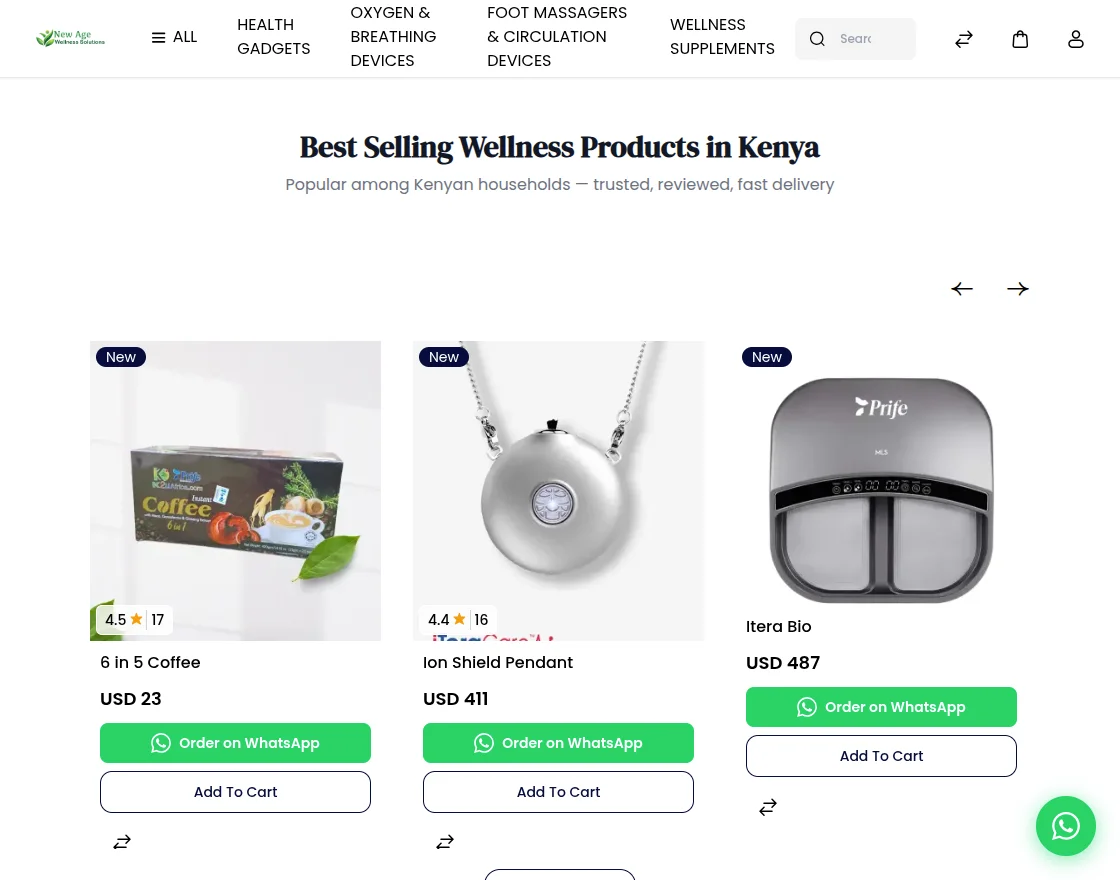Compare the Ion Shield Pendant product
The height and width of the screenshot is (880, 1120).
click(445, 842)
